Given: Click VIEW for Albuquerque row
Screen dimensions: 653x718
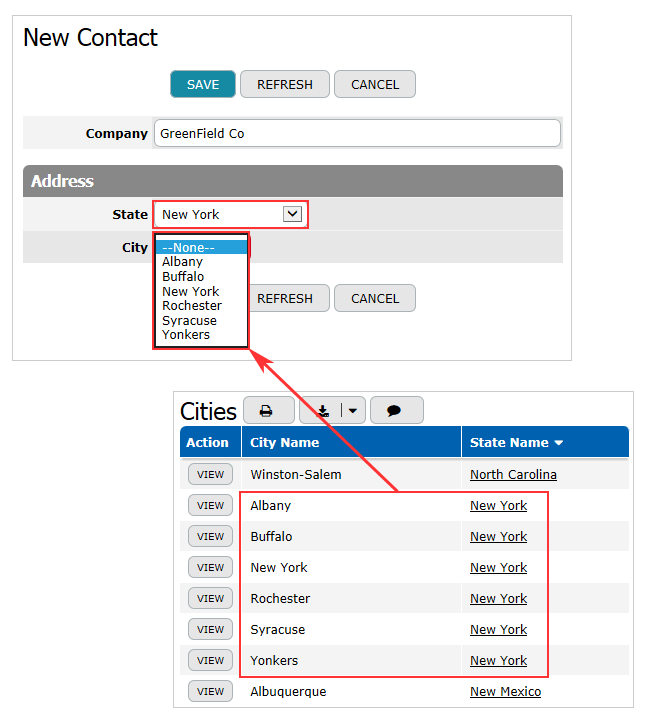Looking at the screenshot, I should point(210,691).
